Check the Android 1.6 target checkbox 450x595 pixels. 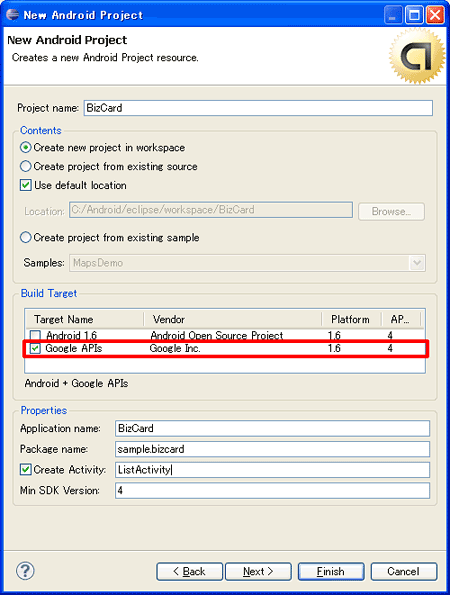(x=35, y=335)
